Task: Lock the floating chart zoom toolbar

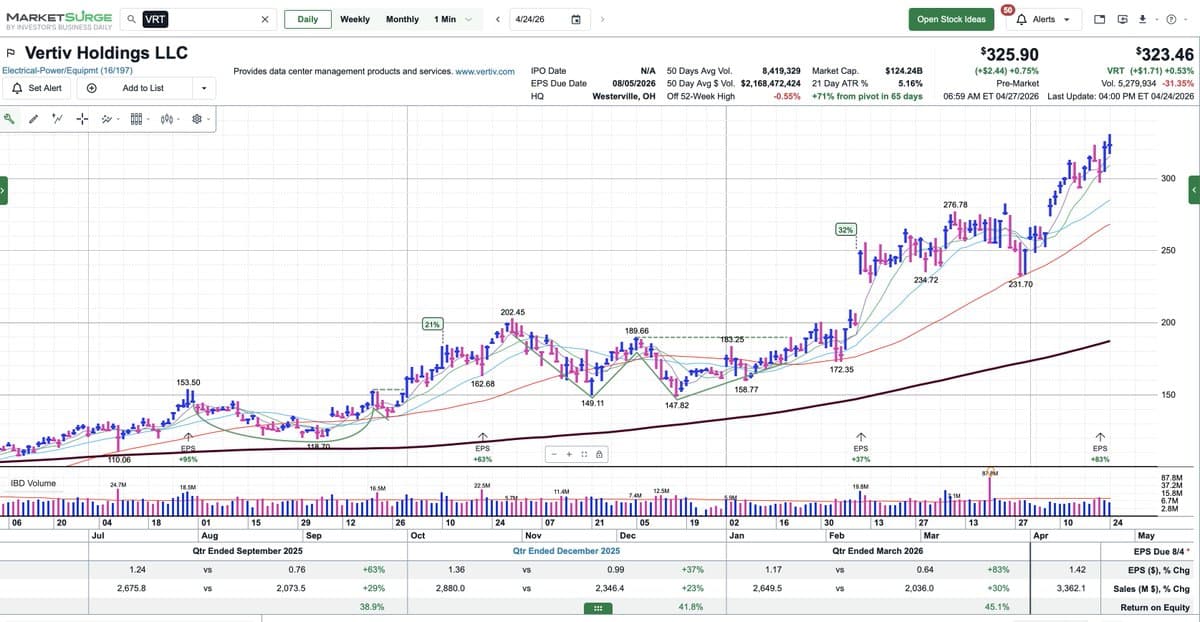Action: [599, 454]
